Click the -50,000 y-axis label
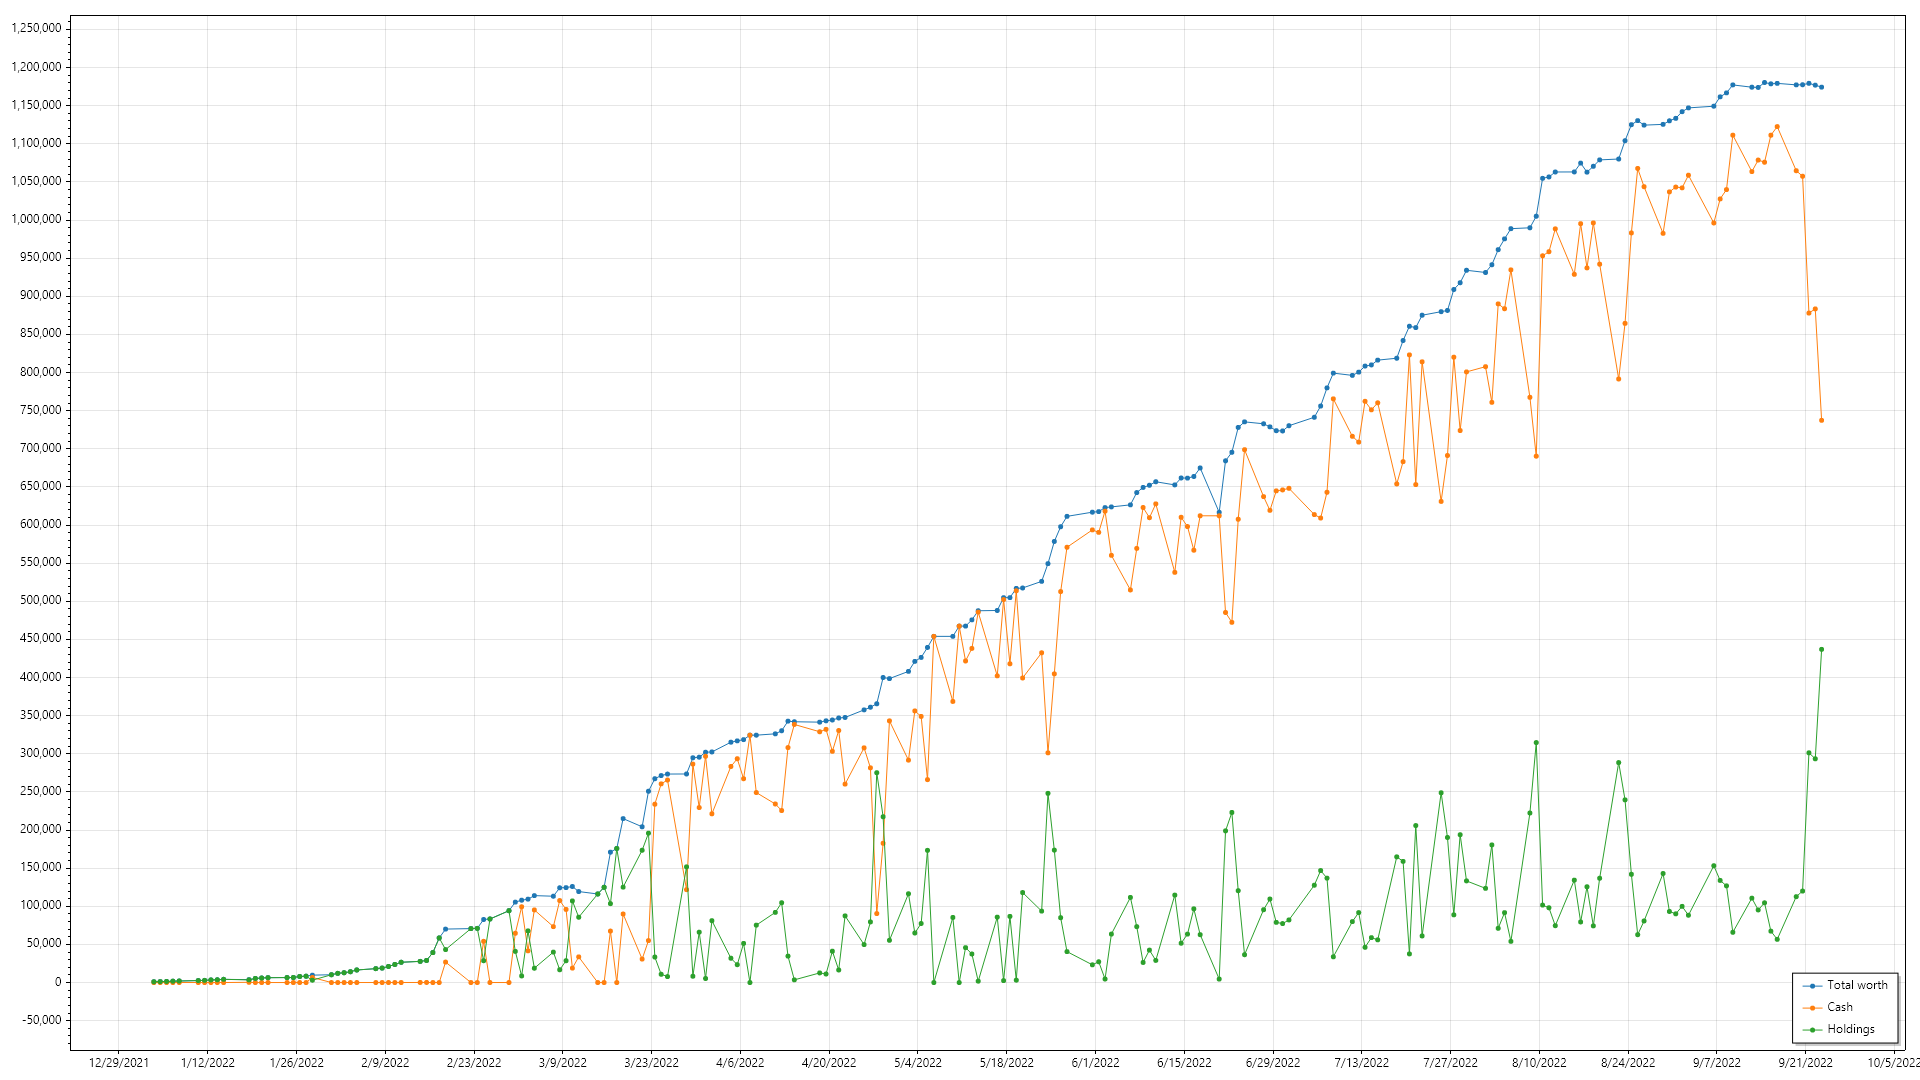 (41, 1020)
